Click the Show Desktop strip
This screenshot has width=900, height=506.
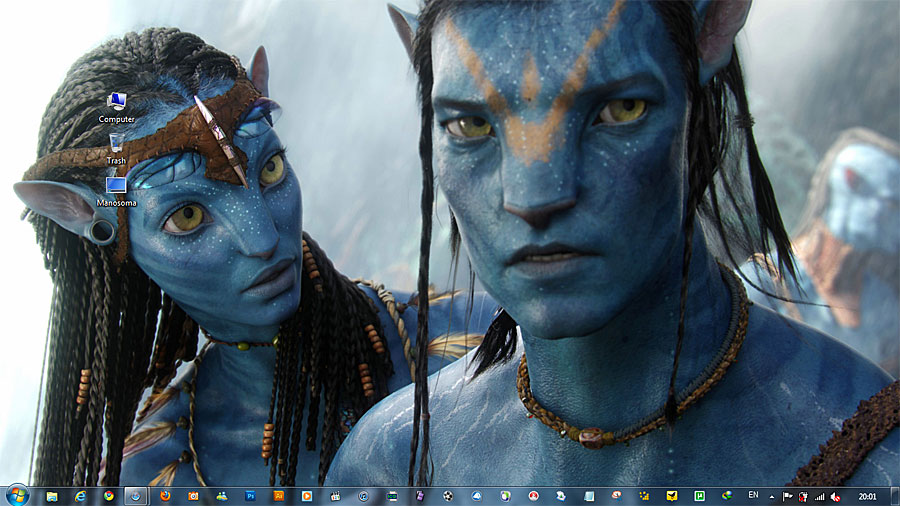click(x=895, y=496)
